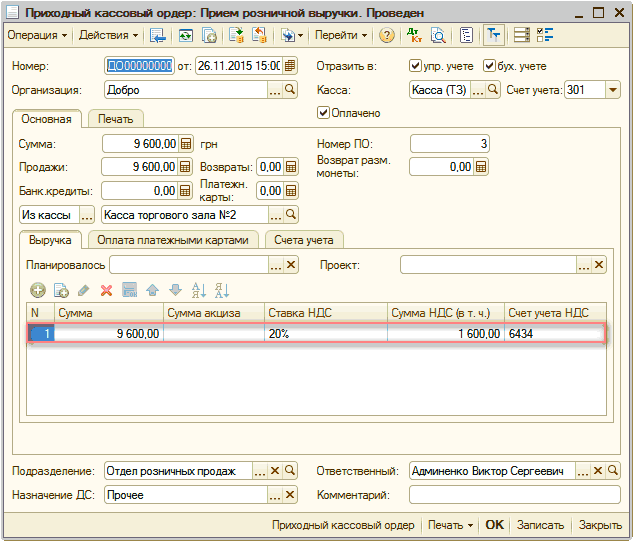633x541 pixels.
Task: Sort rows ascending with the A-Z icon
Action: pos(198,290)
